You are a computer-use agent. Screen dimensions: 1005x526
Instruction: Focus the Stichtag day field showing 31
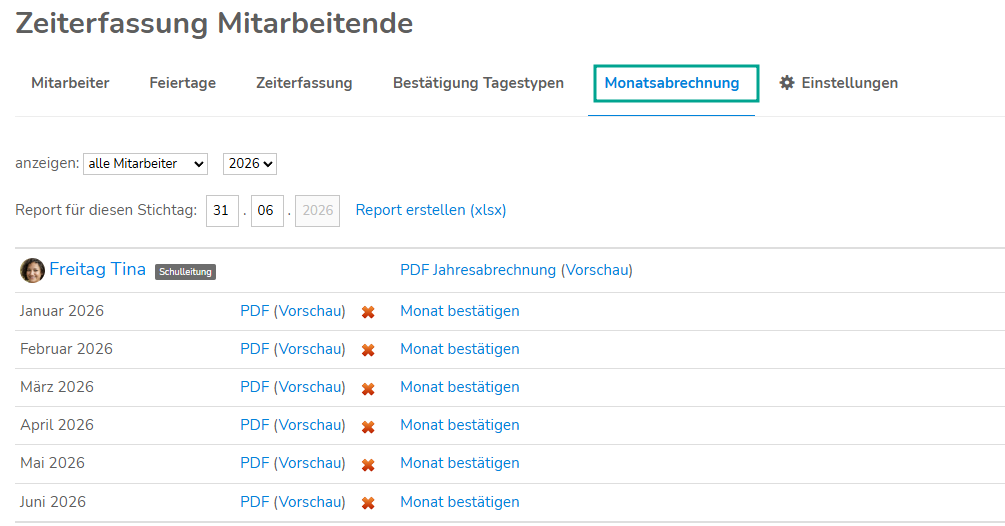pos(222,211)
